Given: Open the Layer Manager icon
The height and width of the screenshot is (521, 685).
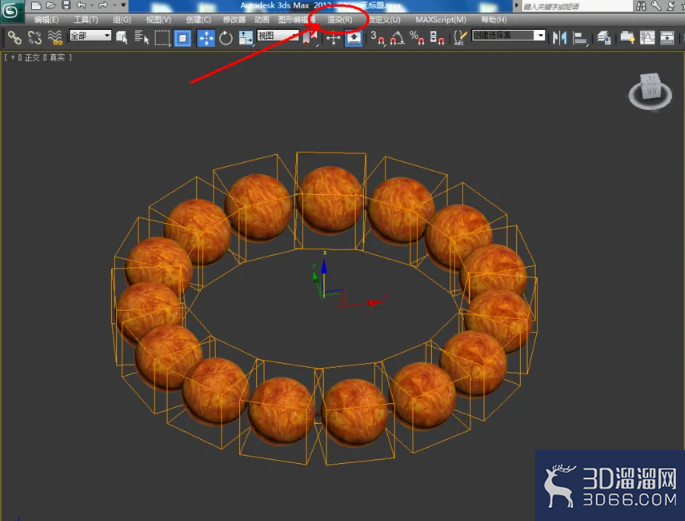Looking at the screenshot, I should tap(604, 38).
